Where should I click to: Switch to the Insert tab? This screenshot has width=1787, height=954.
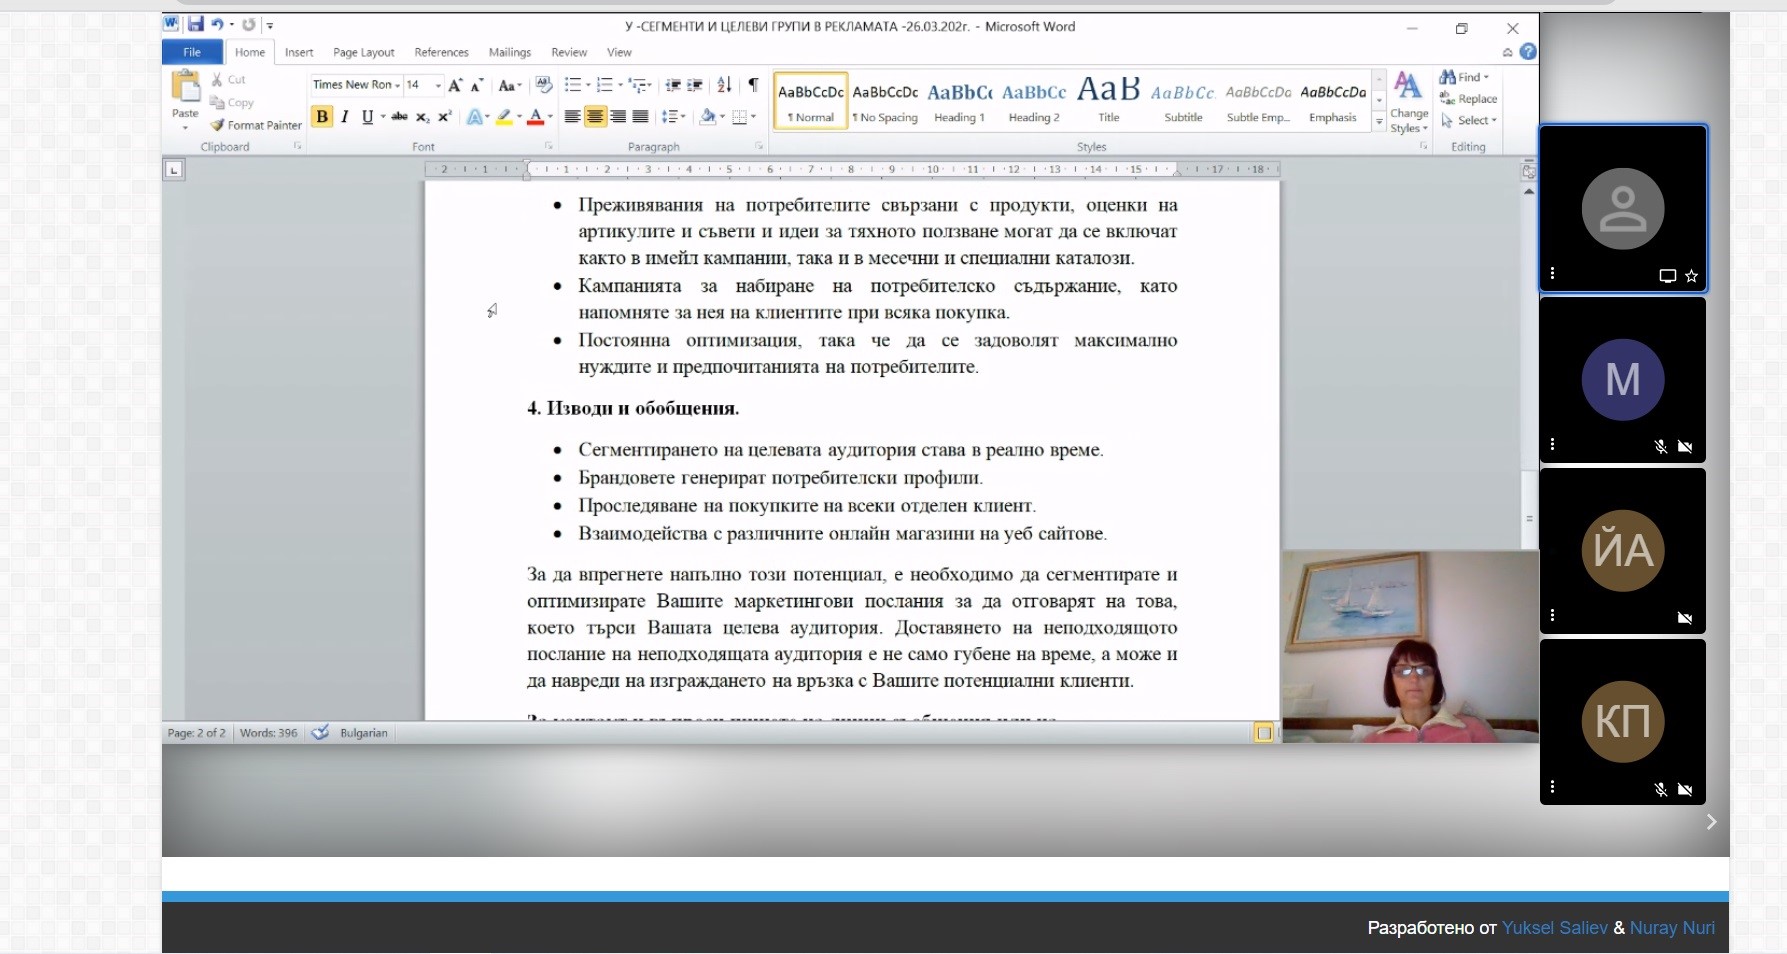click(299, 52)
